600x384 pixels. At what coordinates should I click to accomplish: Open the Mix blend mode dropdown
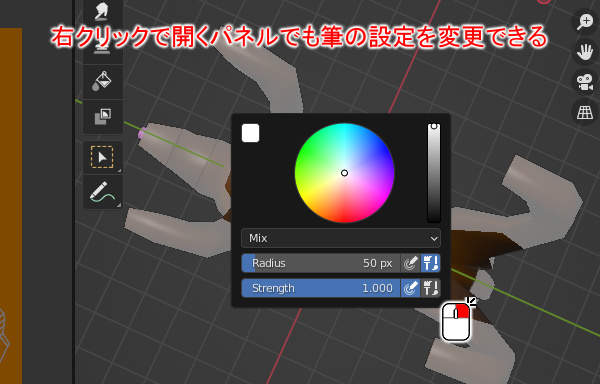tap(341, 238)
